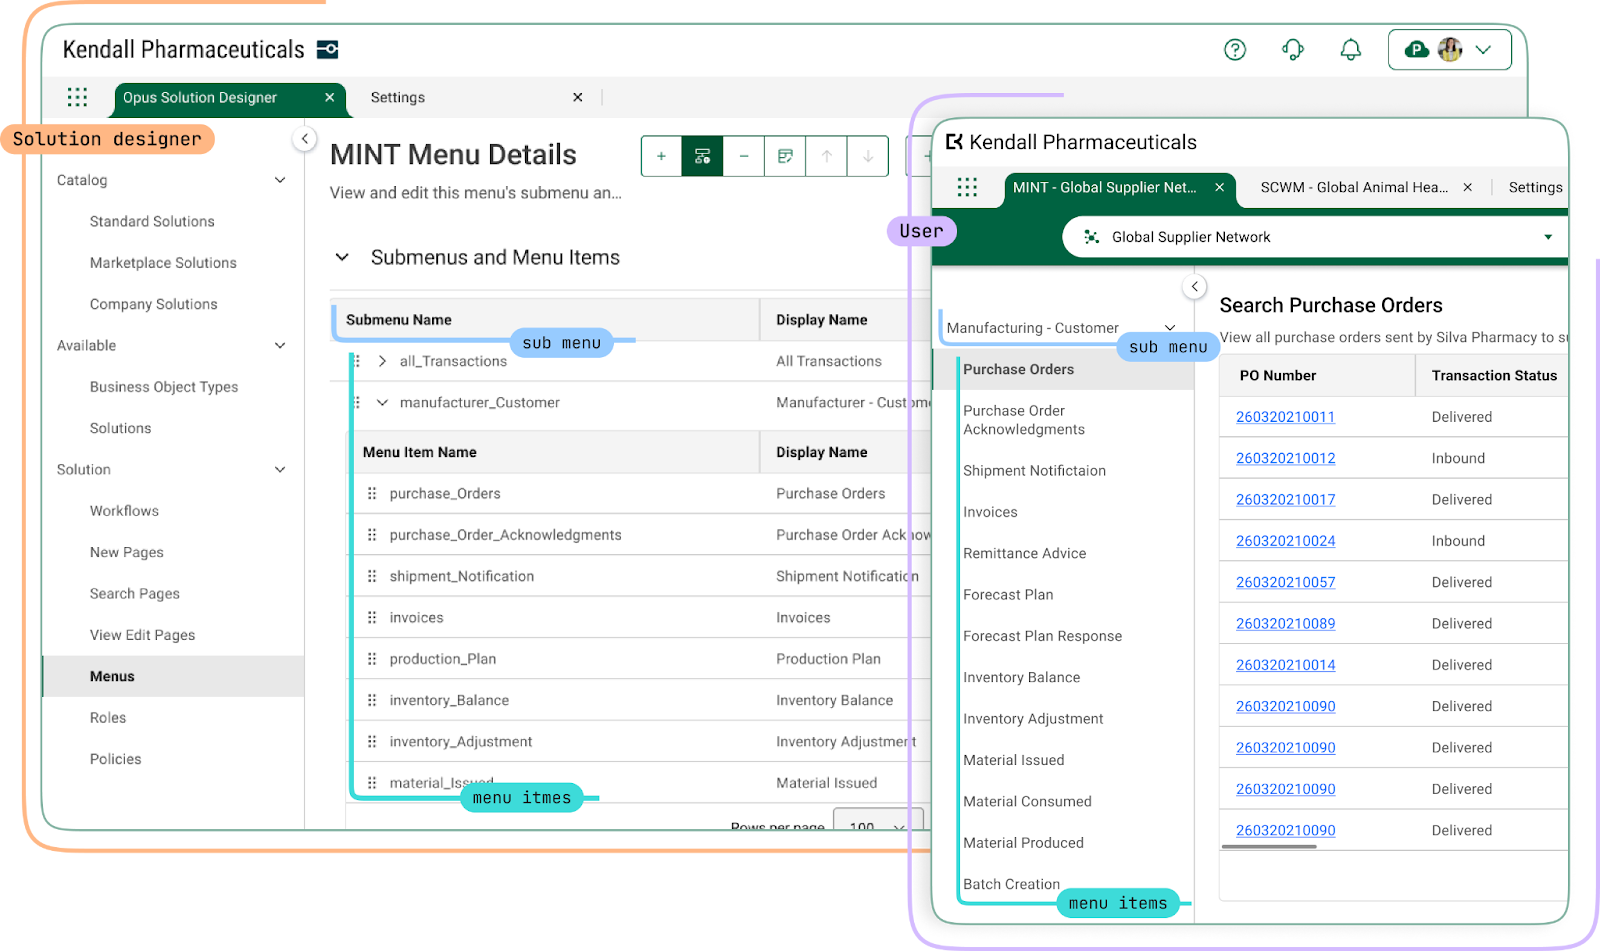Screen dimensions: 1600x951
Task: Open PO number 260320210011 link
Action: (1285, 417)
